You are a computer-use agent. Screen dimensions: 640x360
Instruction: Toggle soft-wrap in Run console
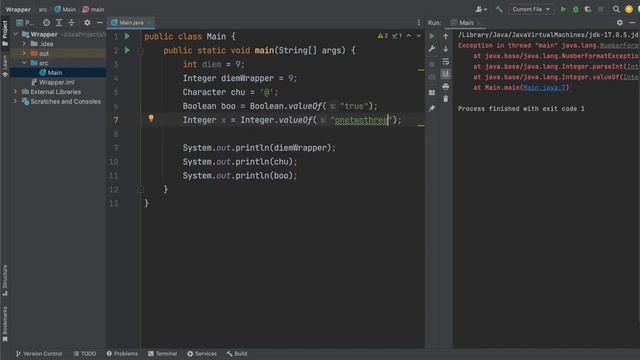pyautogui.click(x=446, y=62)
